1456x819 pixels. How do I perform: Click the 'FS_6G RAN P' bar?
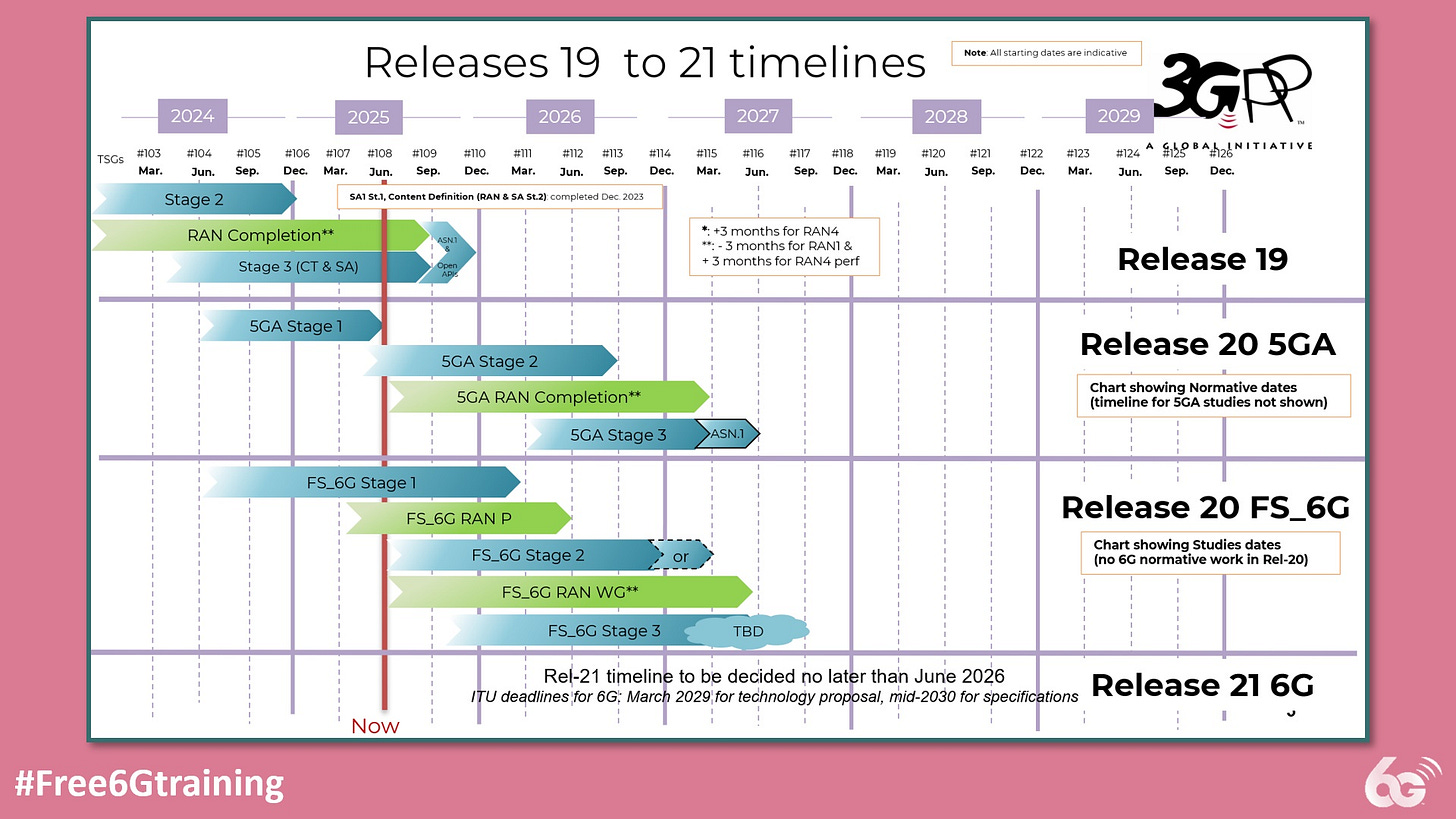pos(458,519)
